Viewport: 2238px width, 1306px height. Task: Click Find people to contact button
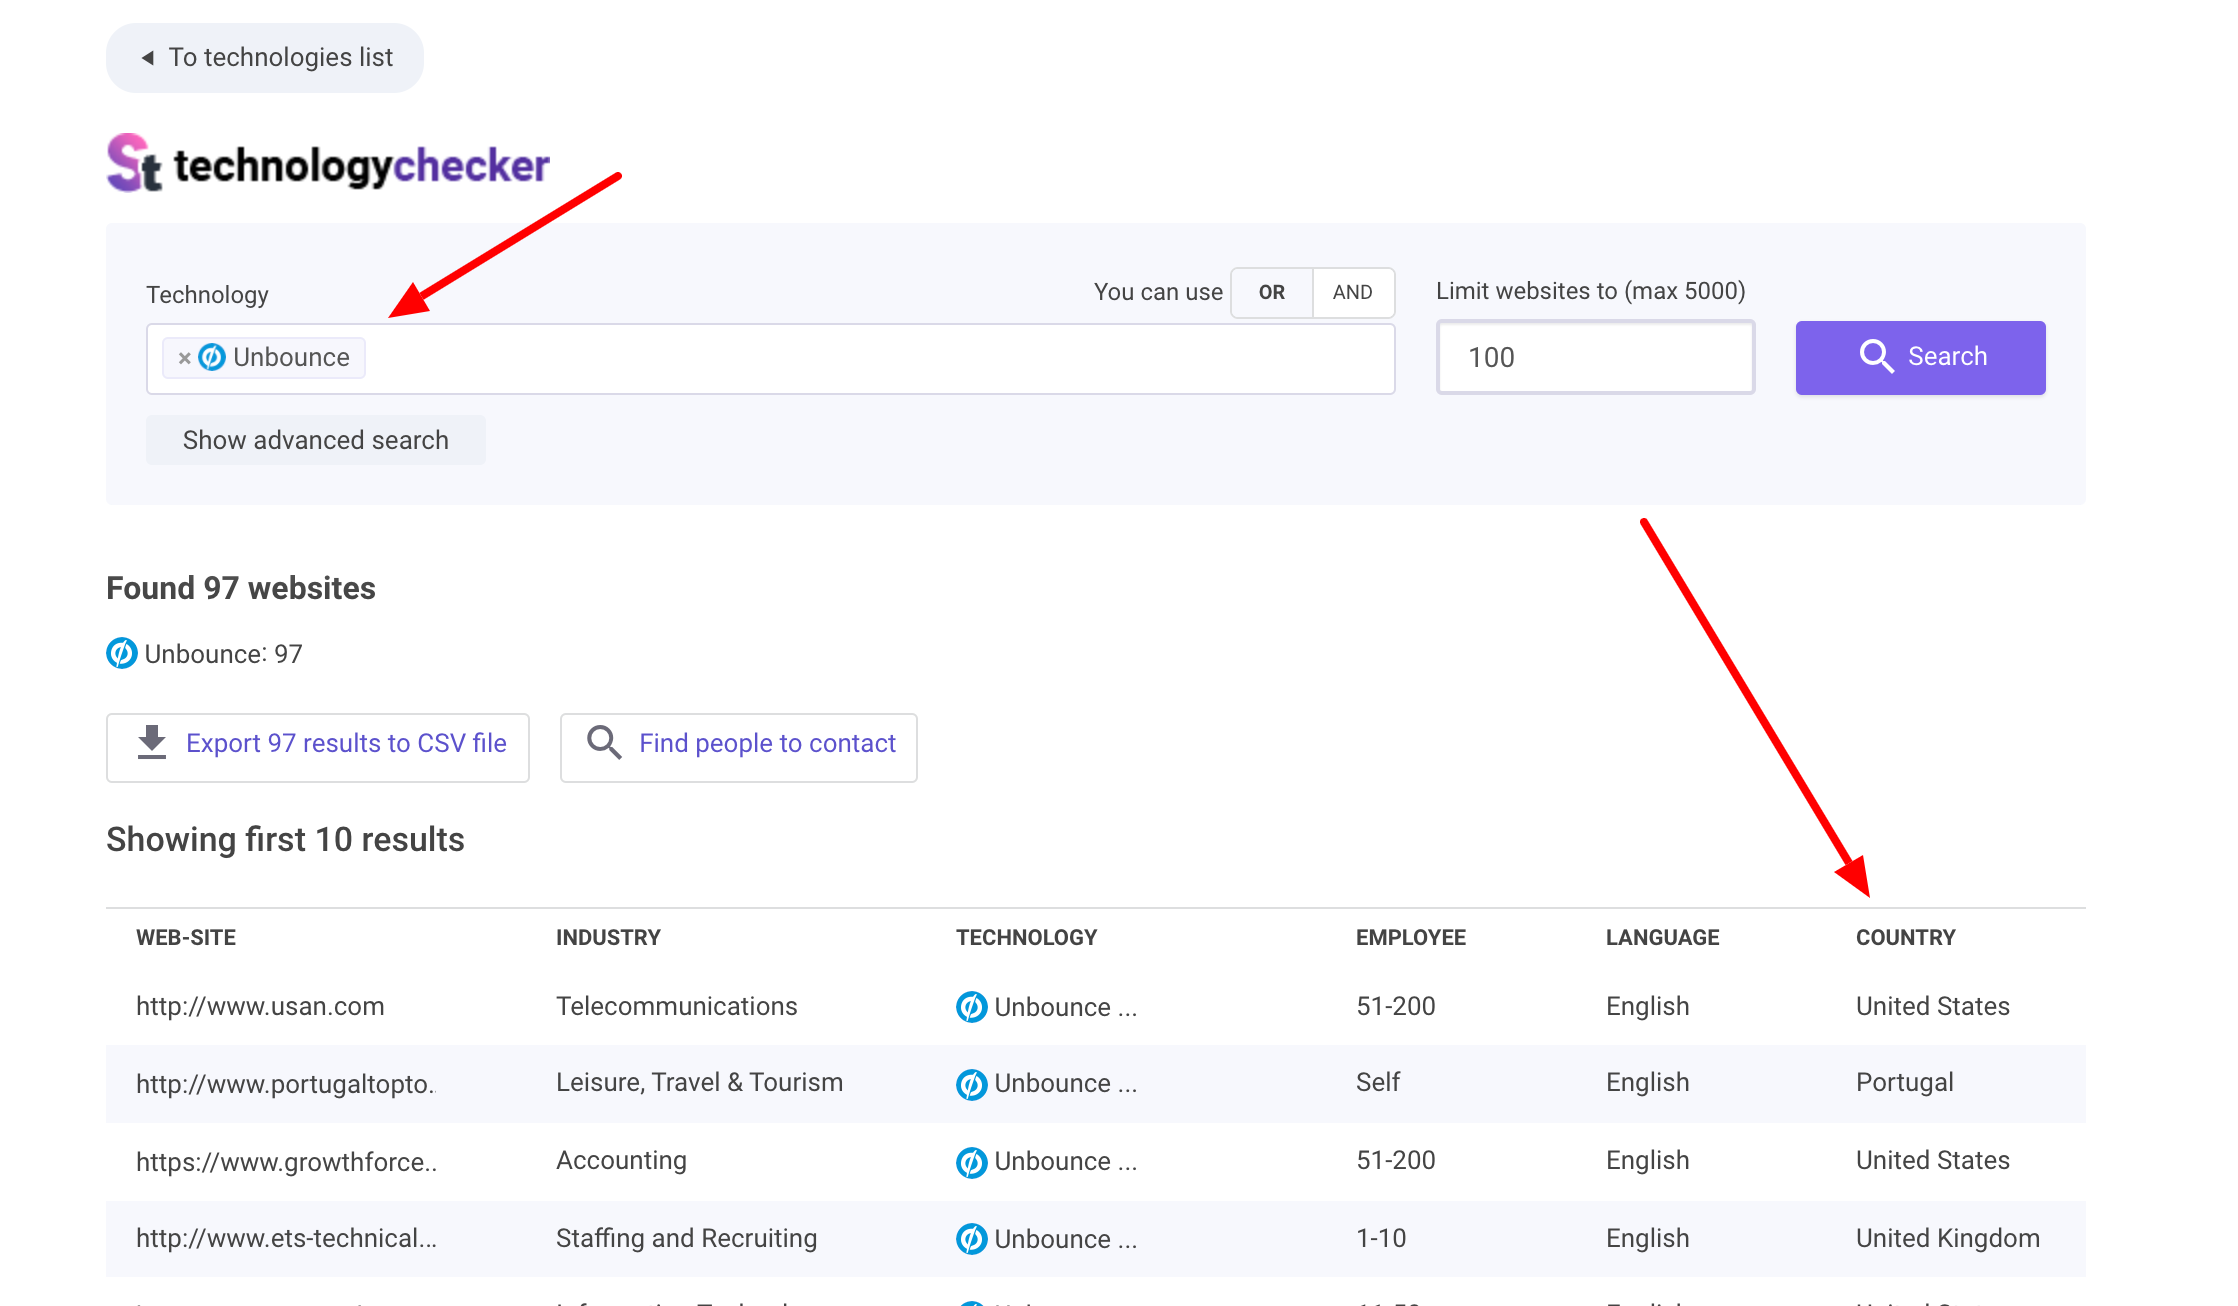pyautogui.click(x=738, y=743)
